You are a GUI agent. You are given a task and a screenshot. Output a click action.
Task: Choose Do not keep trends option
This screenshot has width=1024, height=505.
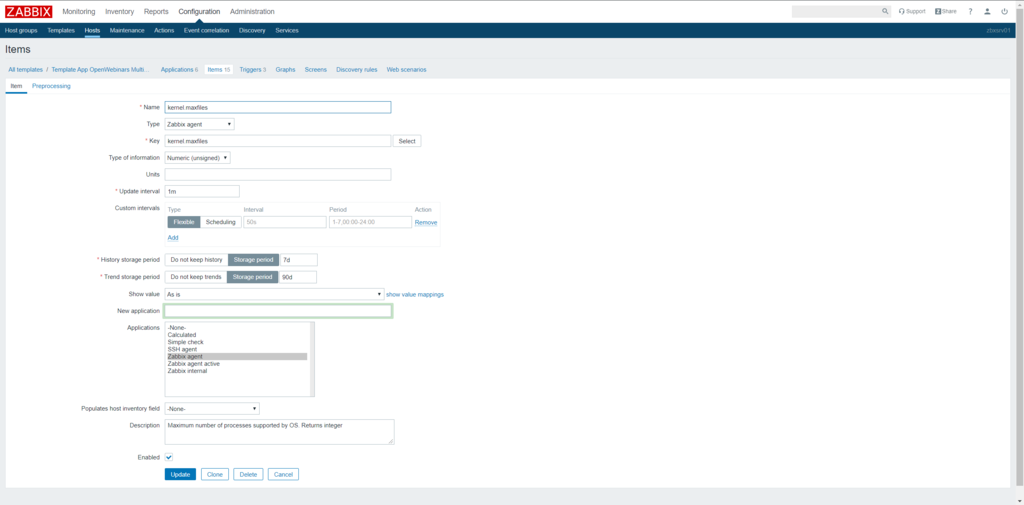pos(196,277)
